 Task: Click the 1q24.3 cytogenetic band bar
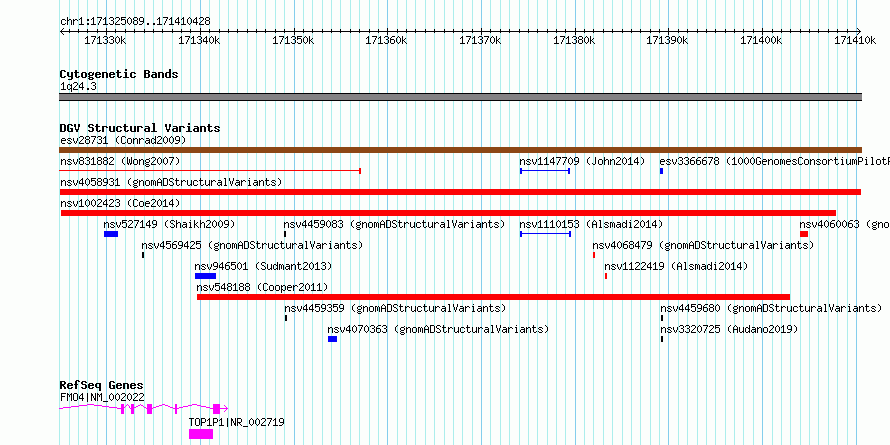pos(460,97)
